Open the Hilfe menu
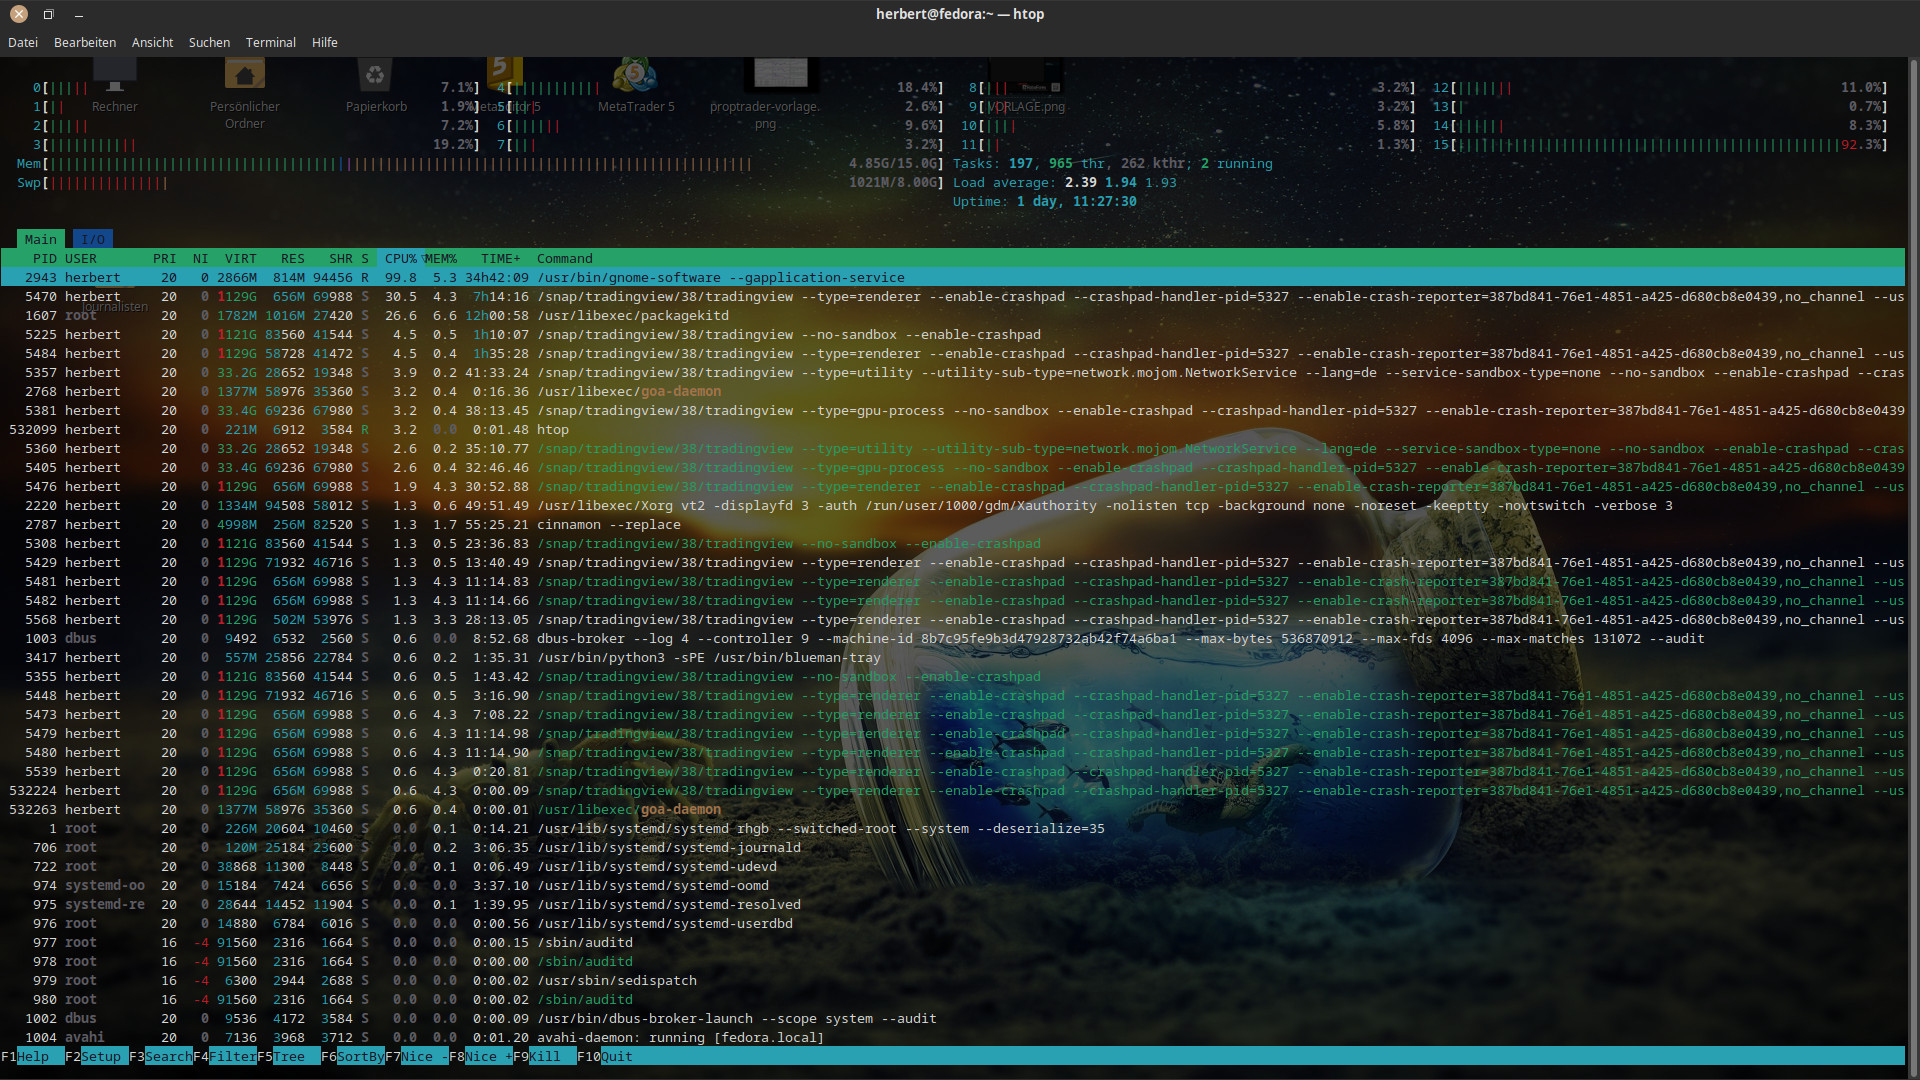The width and height of the screenshot is (1920, 1080). tap(324, 42)
